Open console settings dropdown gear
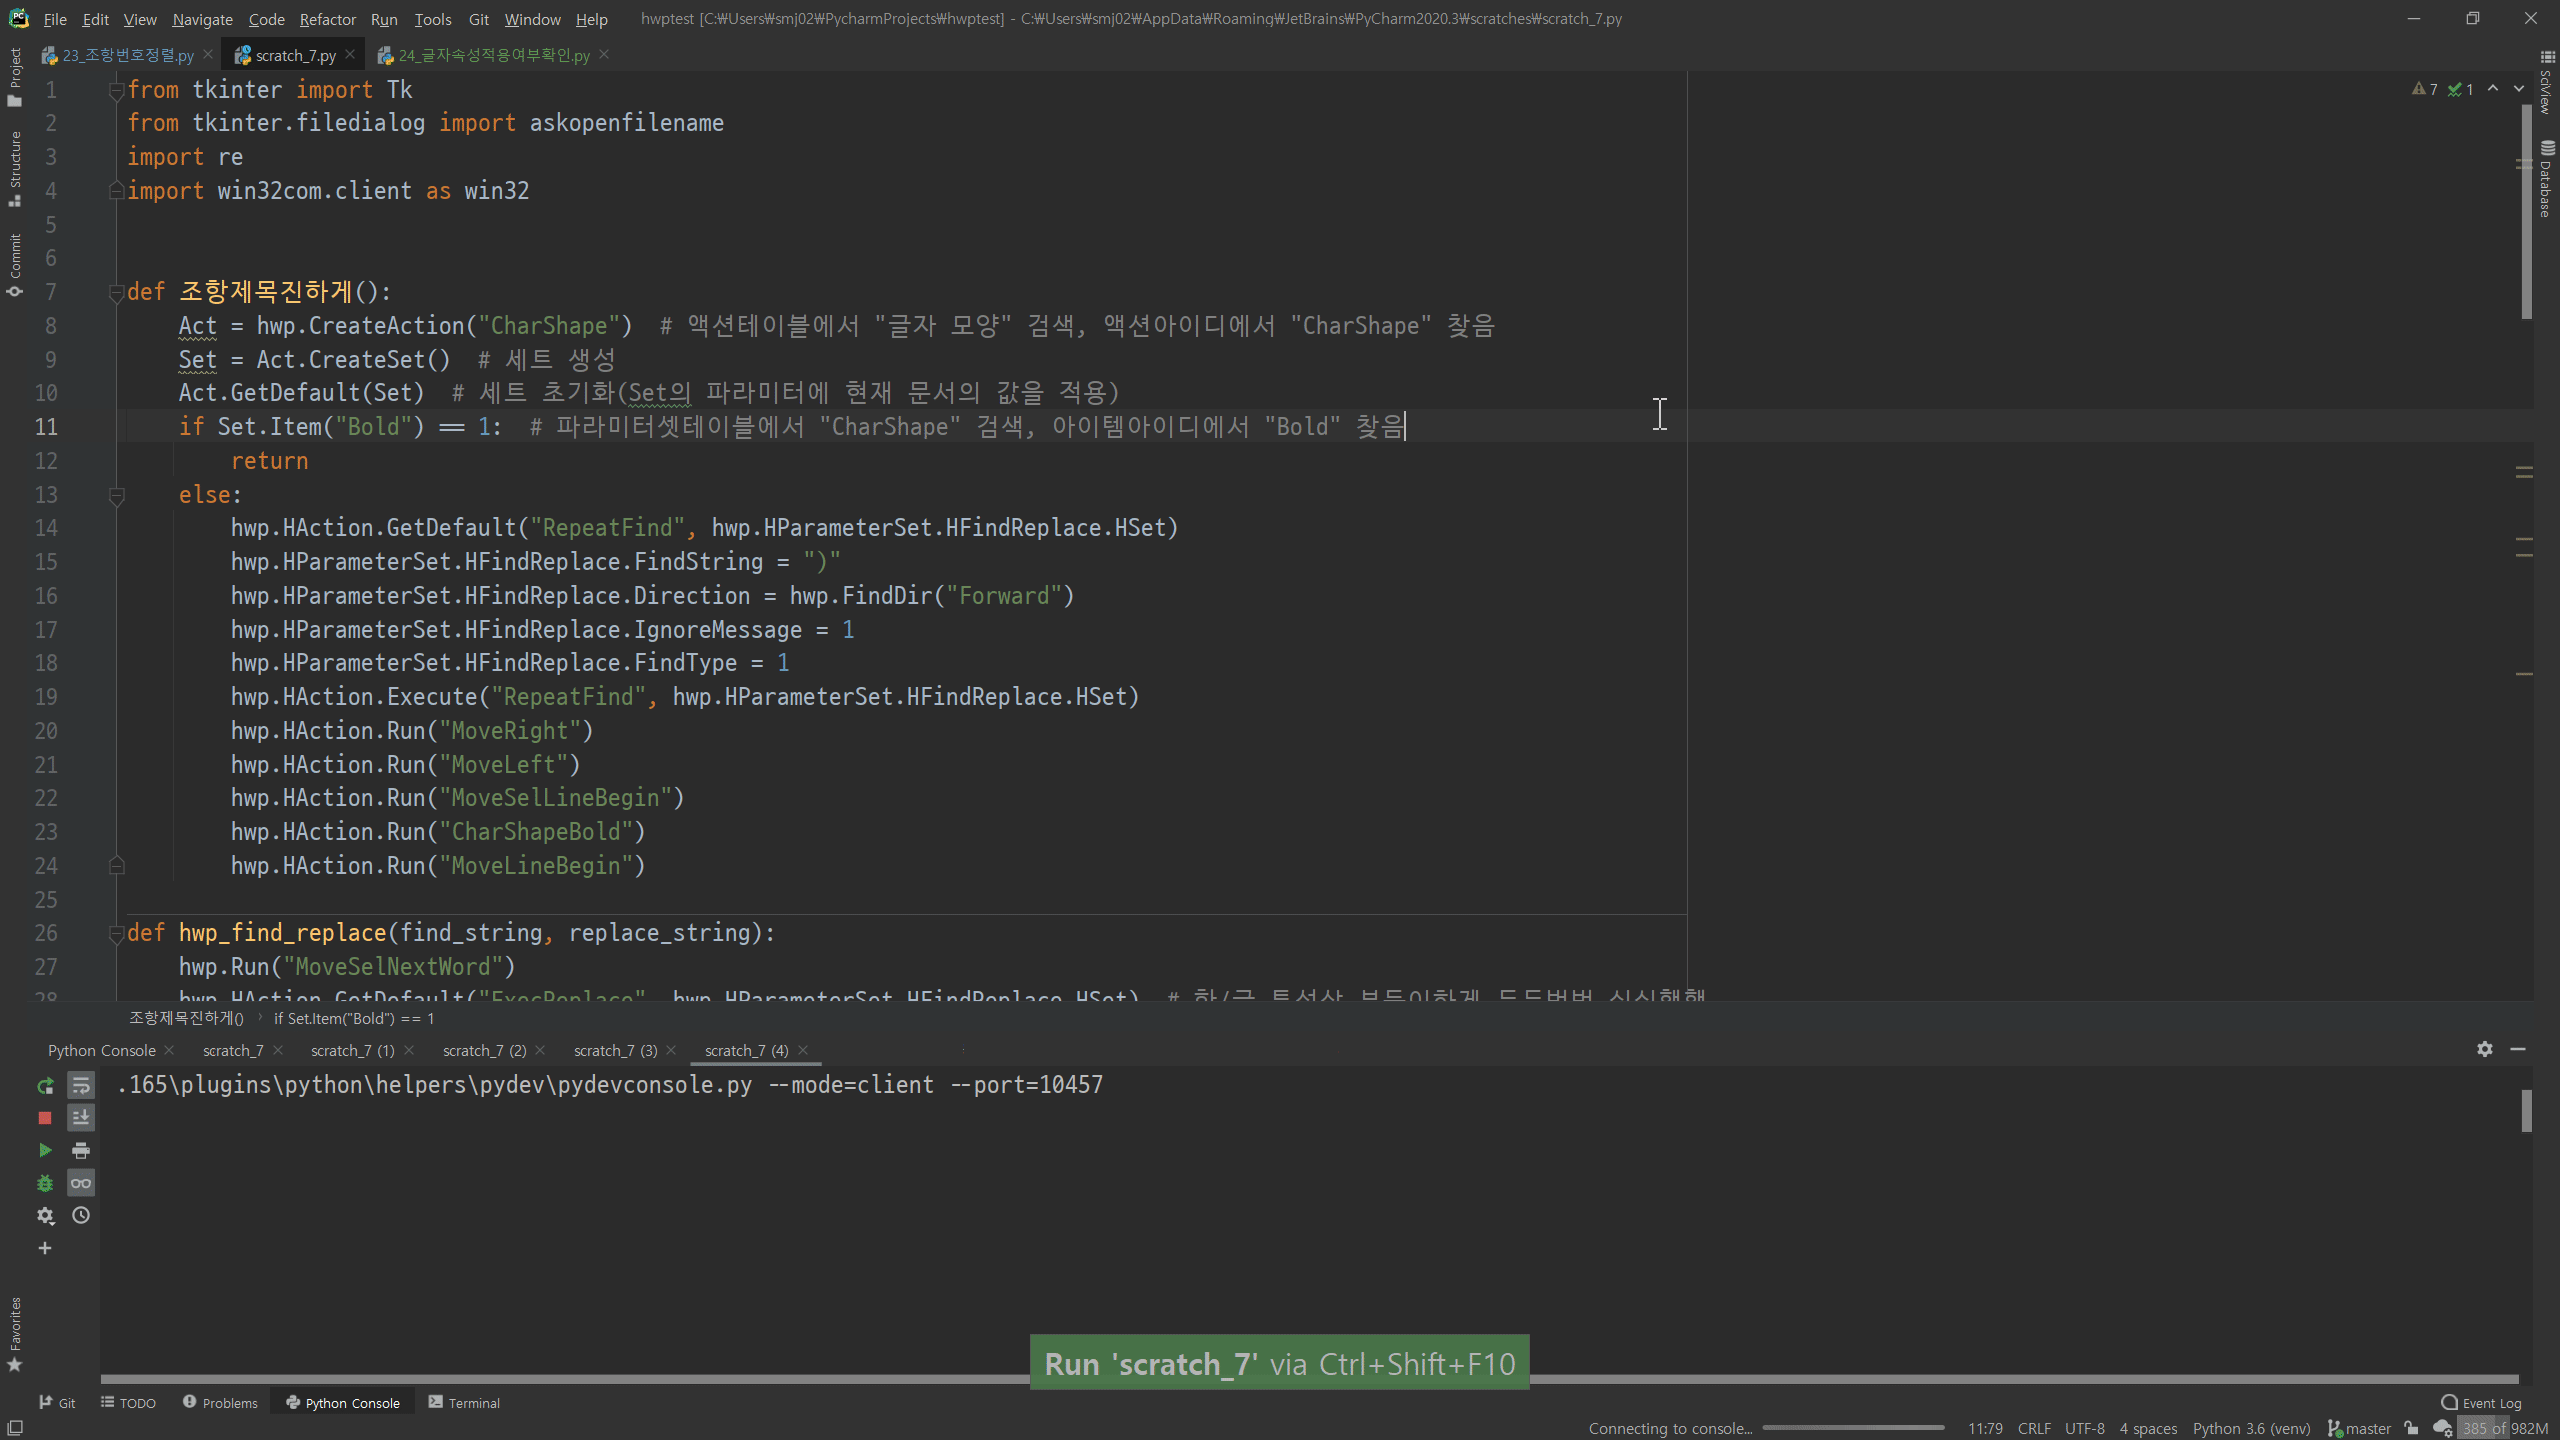2560x1440 pixels. click(45, 1215)
